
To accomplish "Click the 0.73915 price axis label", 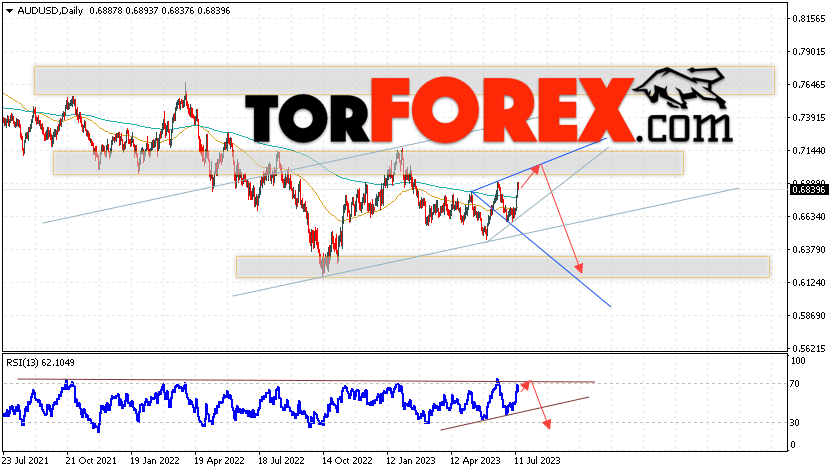I will [x=809, y=117].
